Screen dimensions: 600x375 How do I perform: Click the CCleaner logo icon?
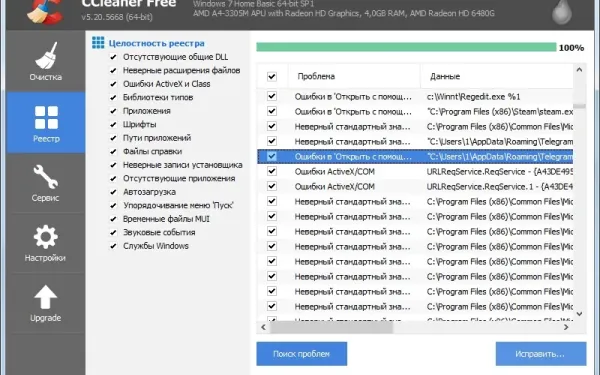(45, 11)
